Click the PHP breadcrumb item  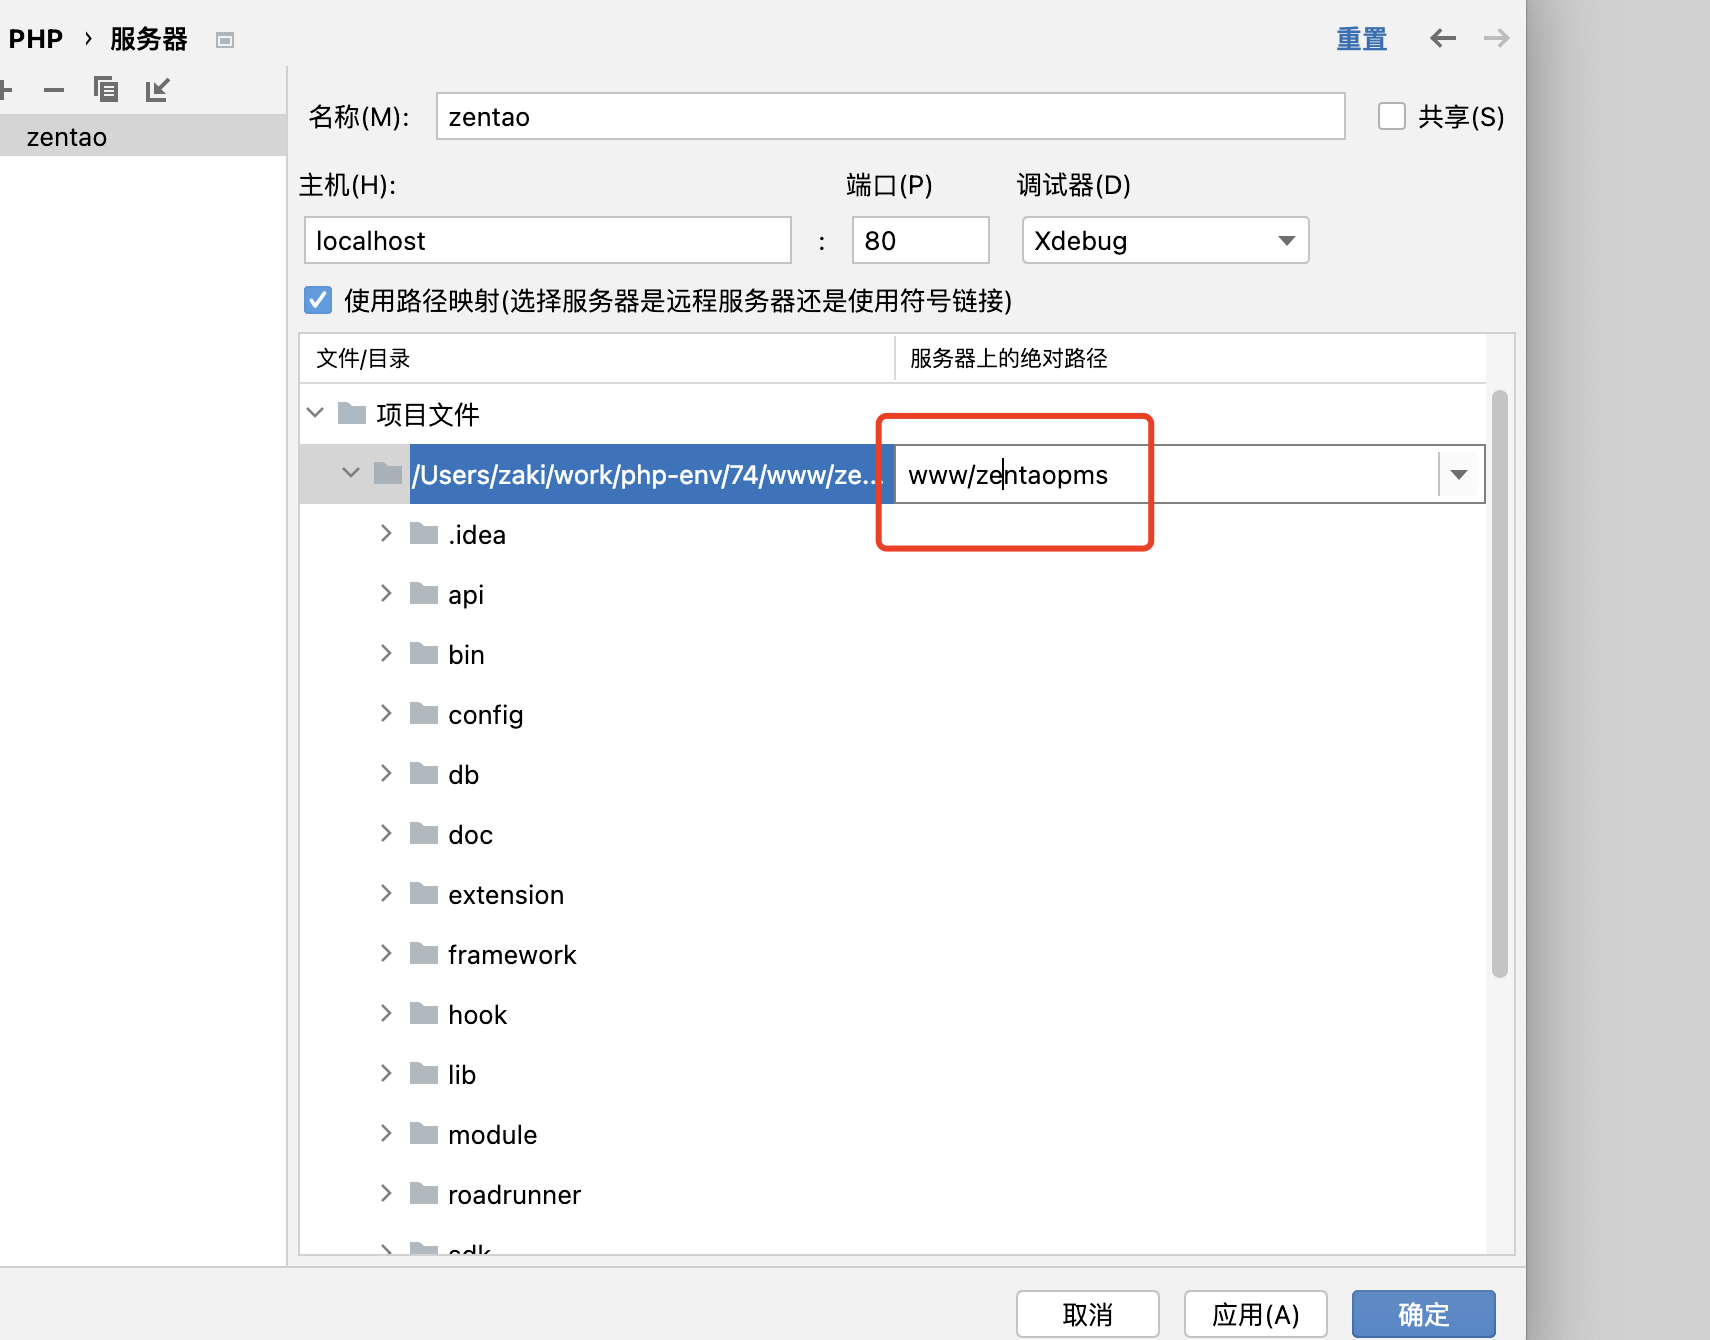[x=36, y=39]
